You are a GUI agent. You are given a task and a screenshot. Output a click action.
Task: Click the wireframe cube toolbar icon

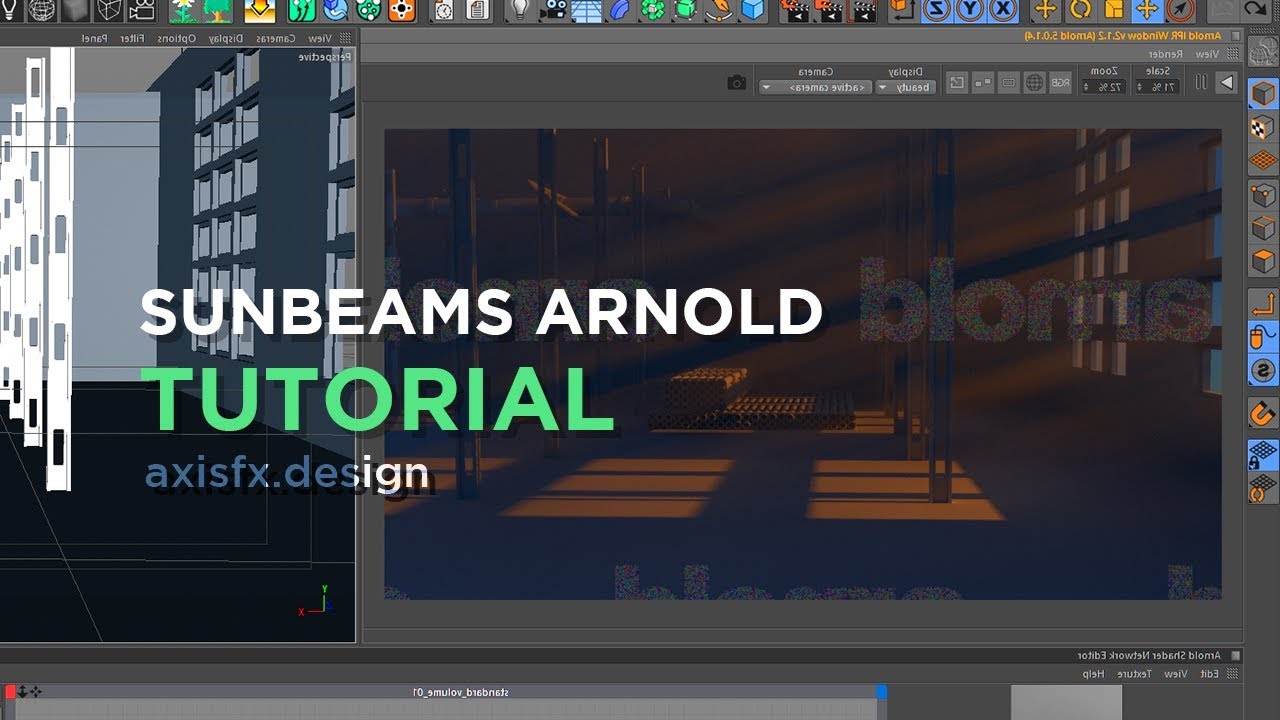tap(108, 10)
